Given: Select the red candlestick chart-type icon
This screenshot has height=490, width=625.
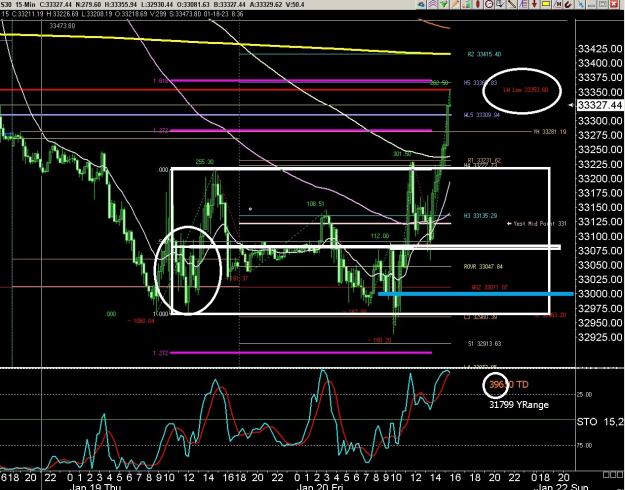Looking at the screenshot, I should pos(478,4).
